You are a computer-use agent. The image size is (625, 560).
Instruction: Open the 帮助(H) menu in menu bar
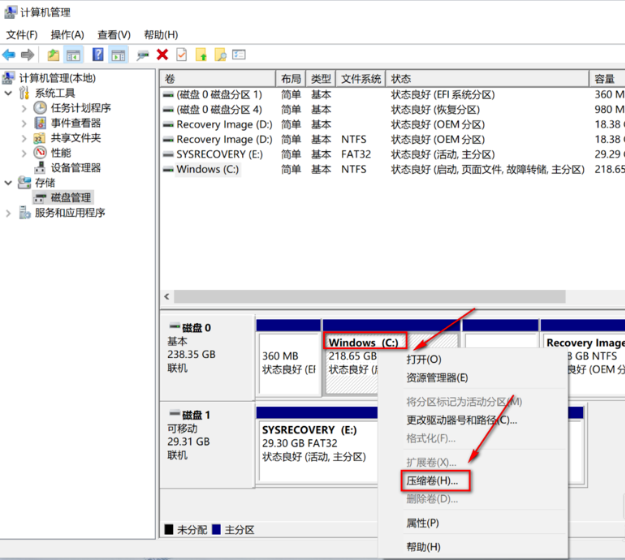pyautogui.click(x=161, y=35)
